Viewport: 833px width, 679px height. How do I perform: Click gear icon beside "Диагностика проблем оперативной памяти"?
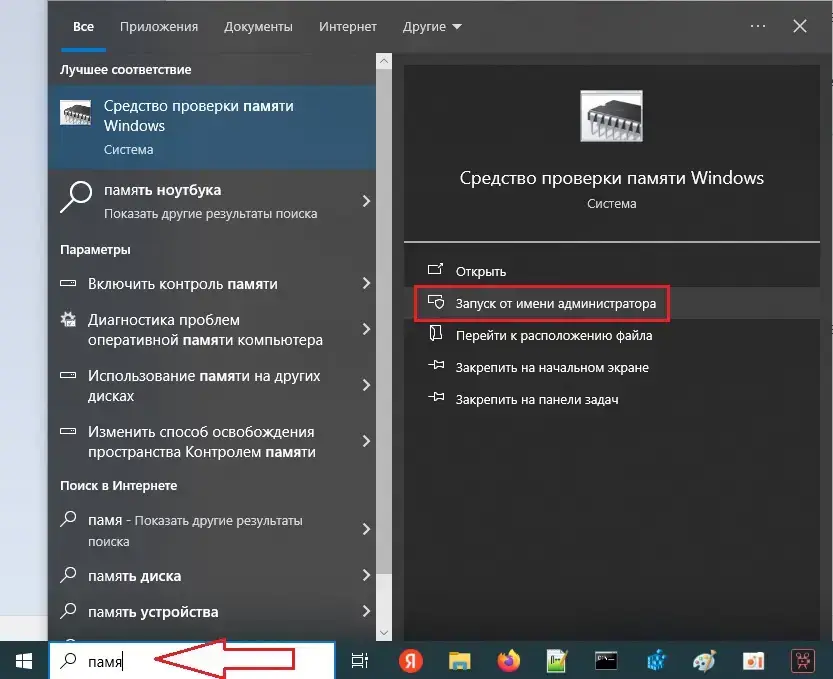pos(68,319)
